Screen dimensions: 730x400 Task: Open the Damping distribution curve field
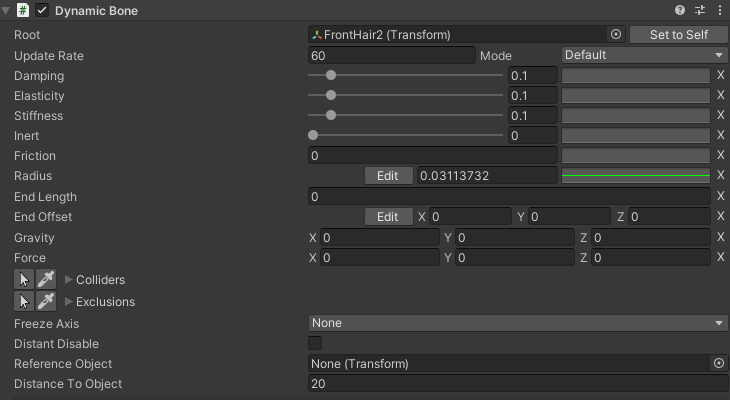636,75
